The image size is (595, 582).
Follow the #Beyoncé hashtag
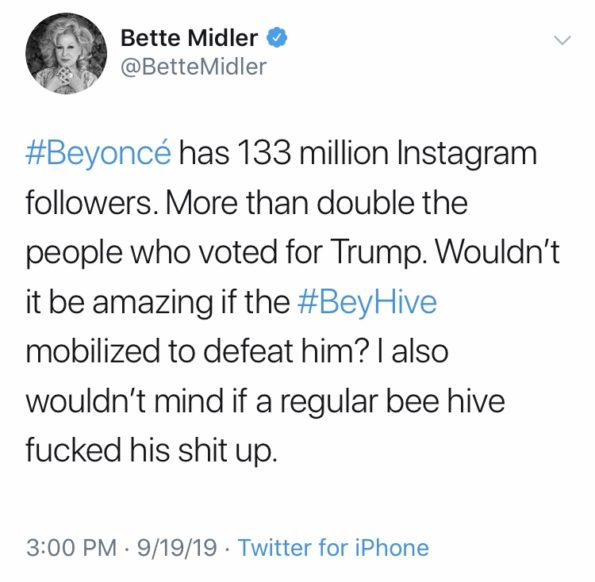(x=98, y=153)
